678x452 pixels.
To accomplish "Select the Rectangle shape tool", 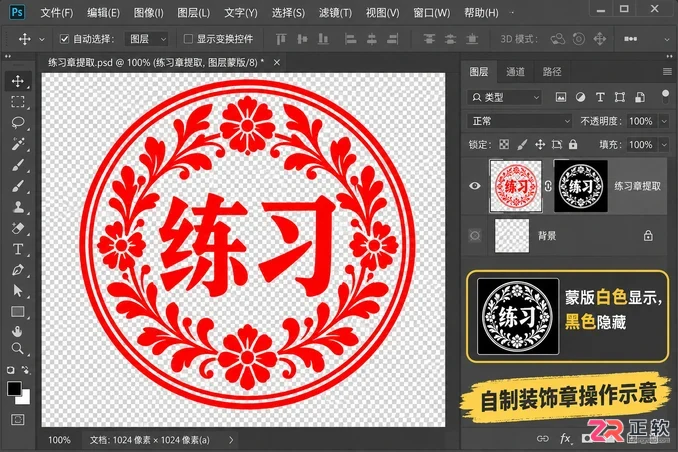I will (18, 311).
